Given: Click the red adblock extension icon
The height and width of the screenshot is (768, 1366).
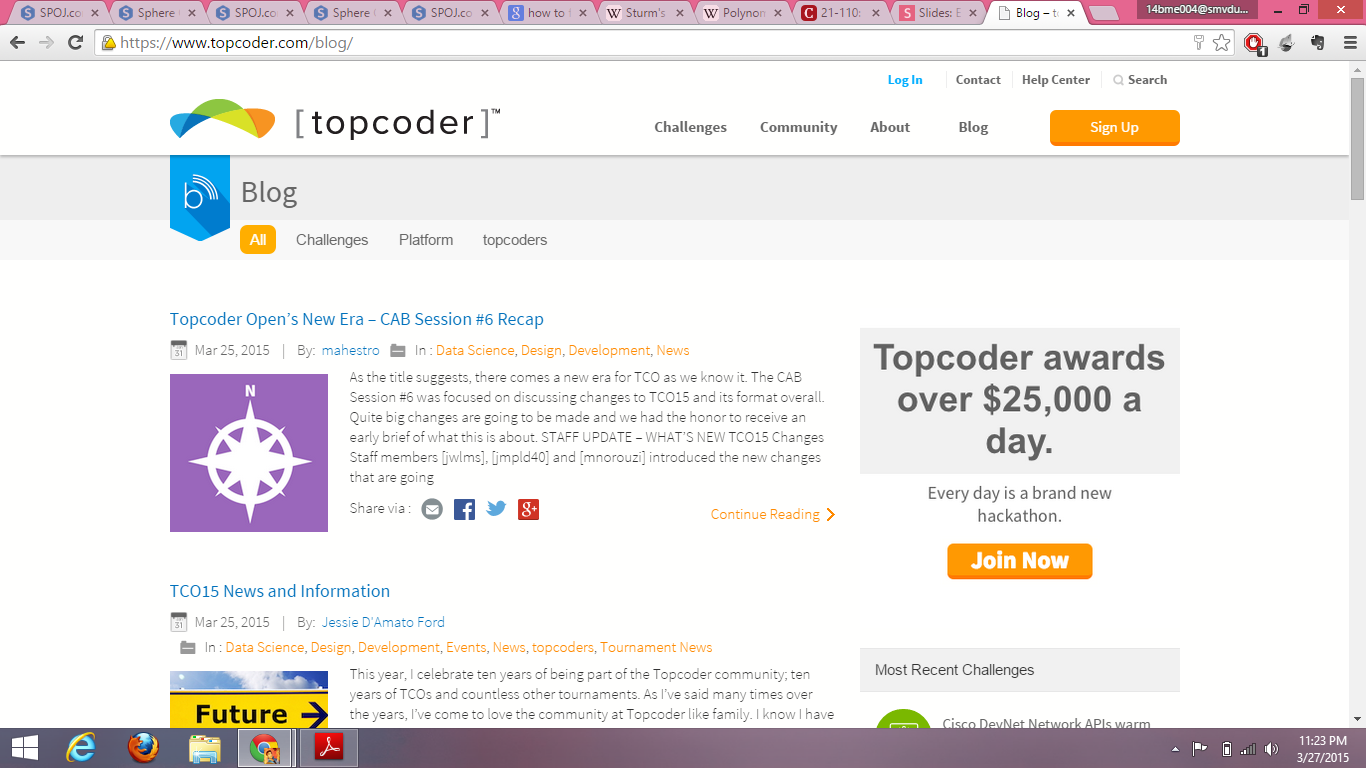Looking at the screenshot, I should (1255, 43).
